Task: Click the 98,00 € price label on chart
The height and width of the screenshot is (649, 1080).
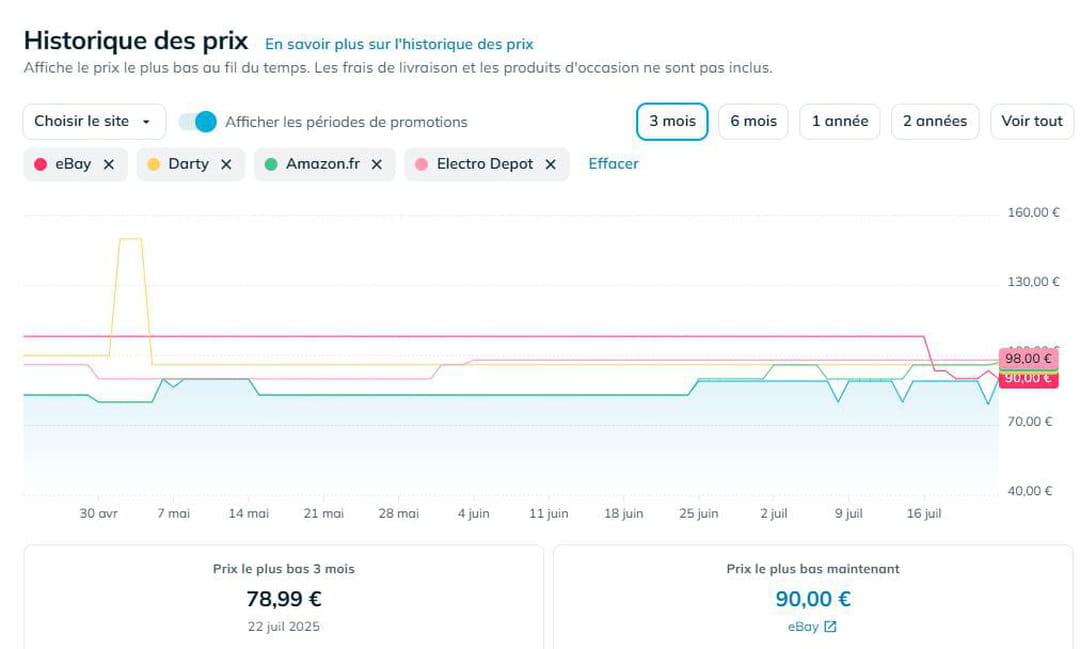Action: tap(1028, 358)
